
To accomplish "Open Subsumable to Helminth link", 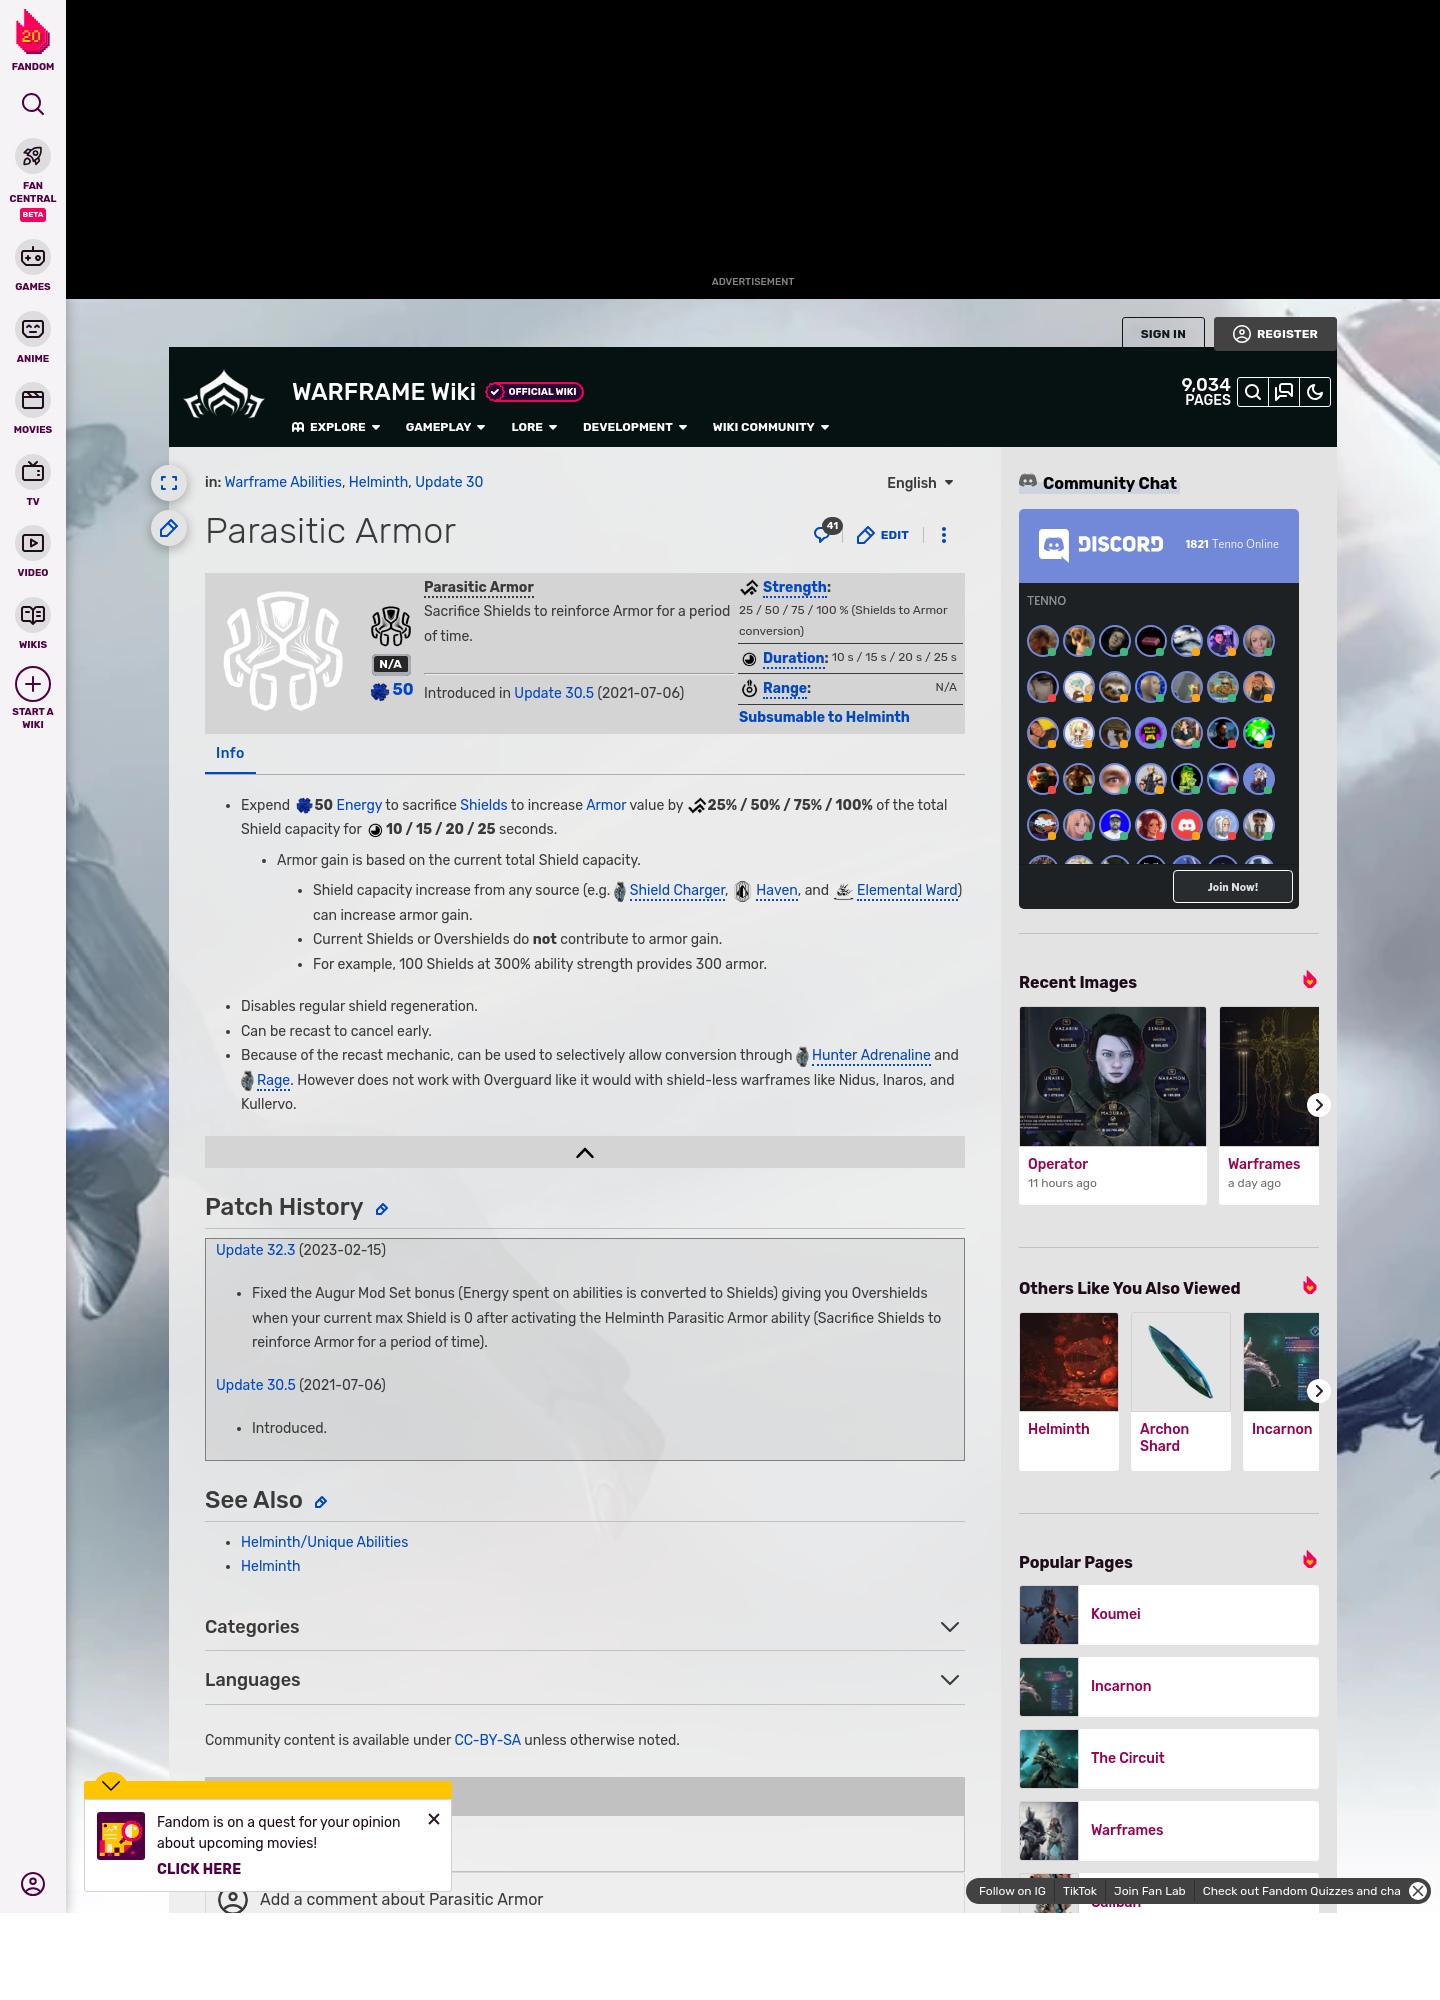I will tap(824, 717).
